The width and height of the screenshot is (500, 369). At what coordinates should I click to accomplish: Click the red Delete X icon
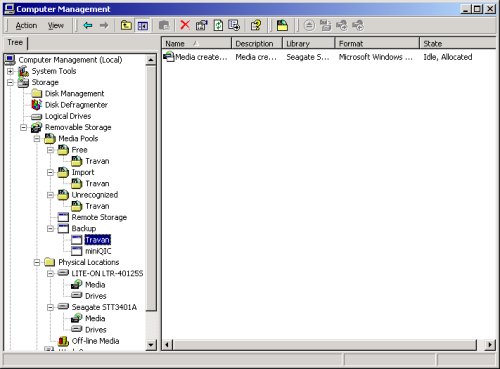[x=185, y=25]
